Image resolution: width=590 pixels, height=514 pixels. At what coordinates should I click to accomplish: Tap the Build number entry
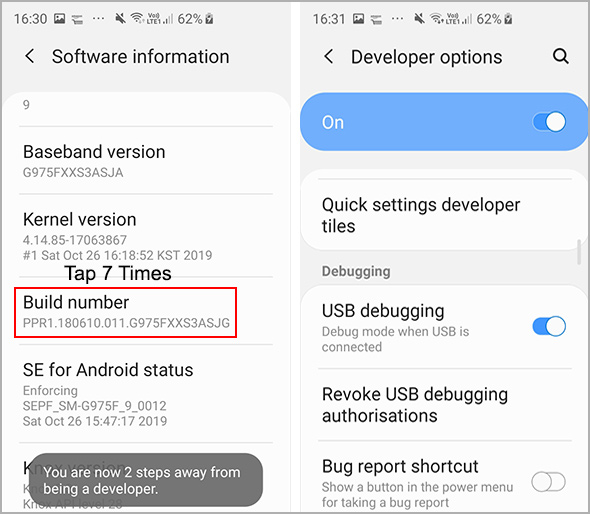coord(125,312)
